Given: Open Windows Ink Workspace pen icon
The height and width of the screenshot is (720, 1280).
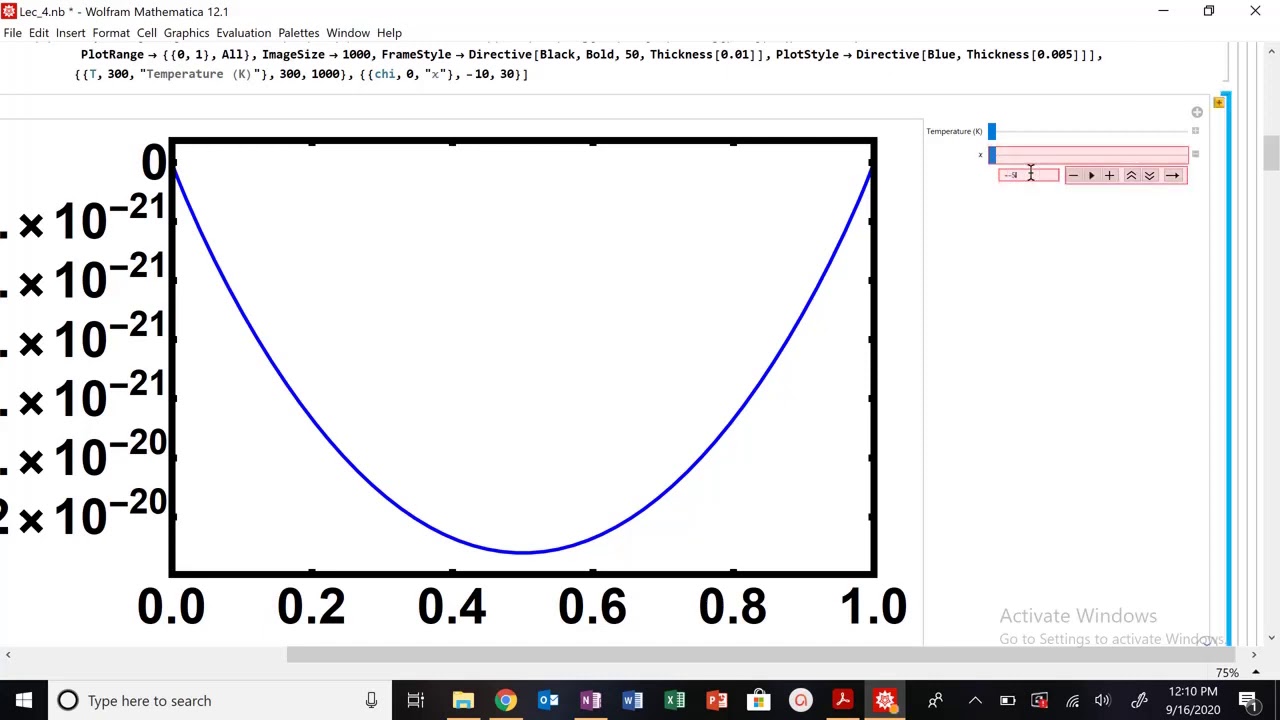Looking at the screenshot, I should (1139, 700).
